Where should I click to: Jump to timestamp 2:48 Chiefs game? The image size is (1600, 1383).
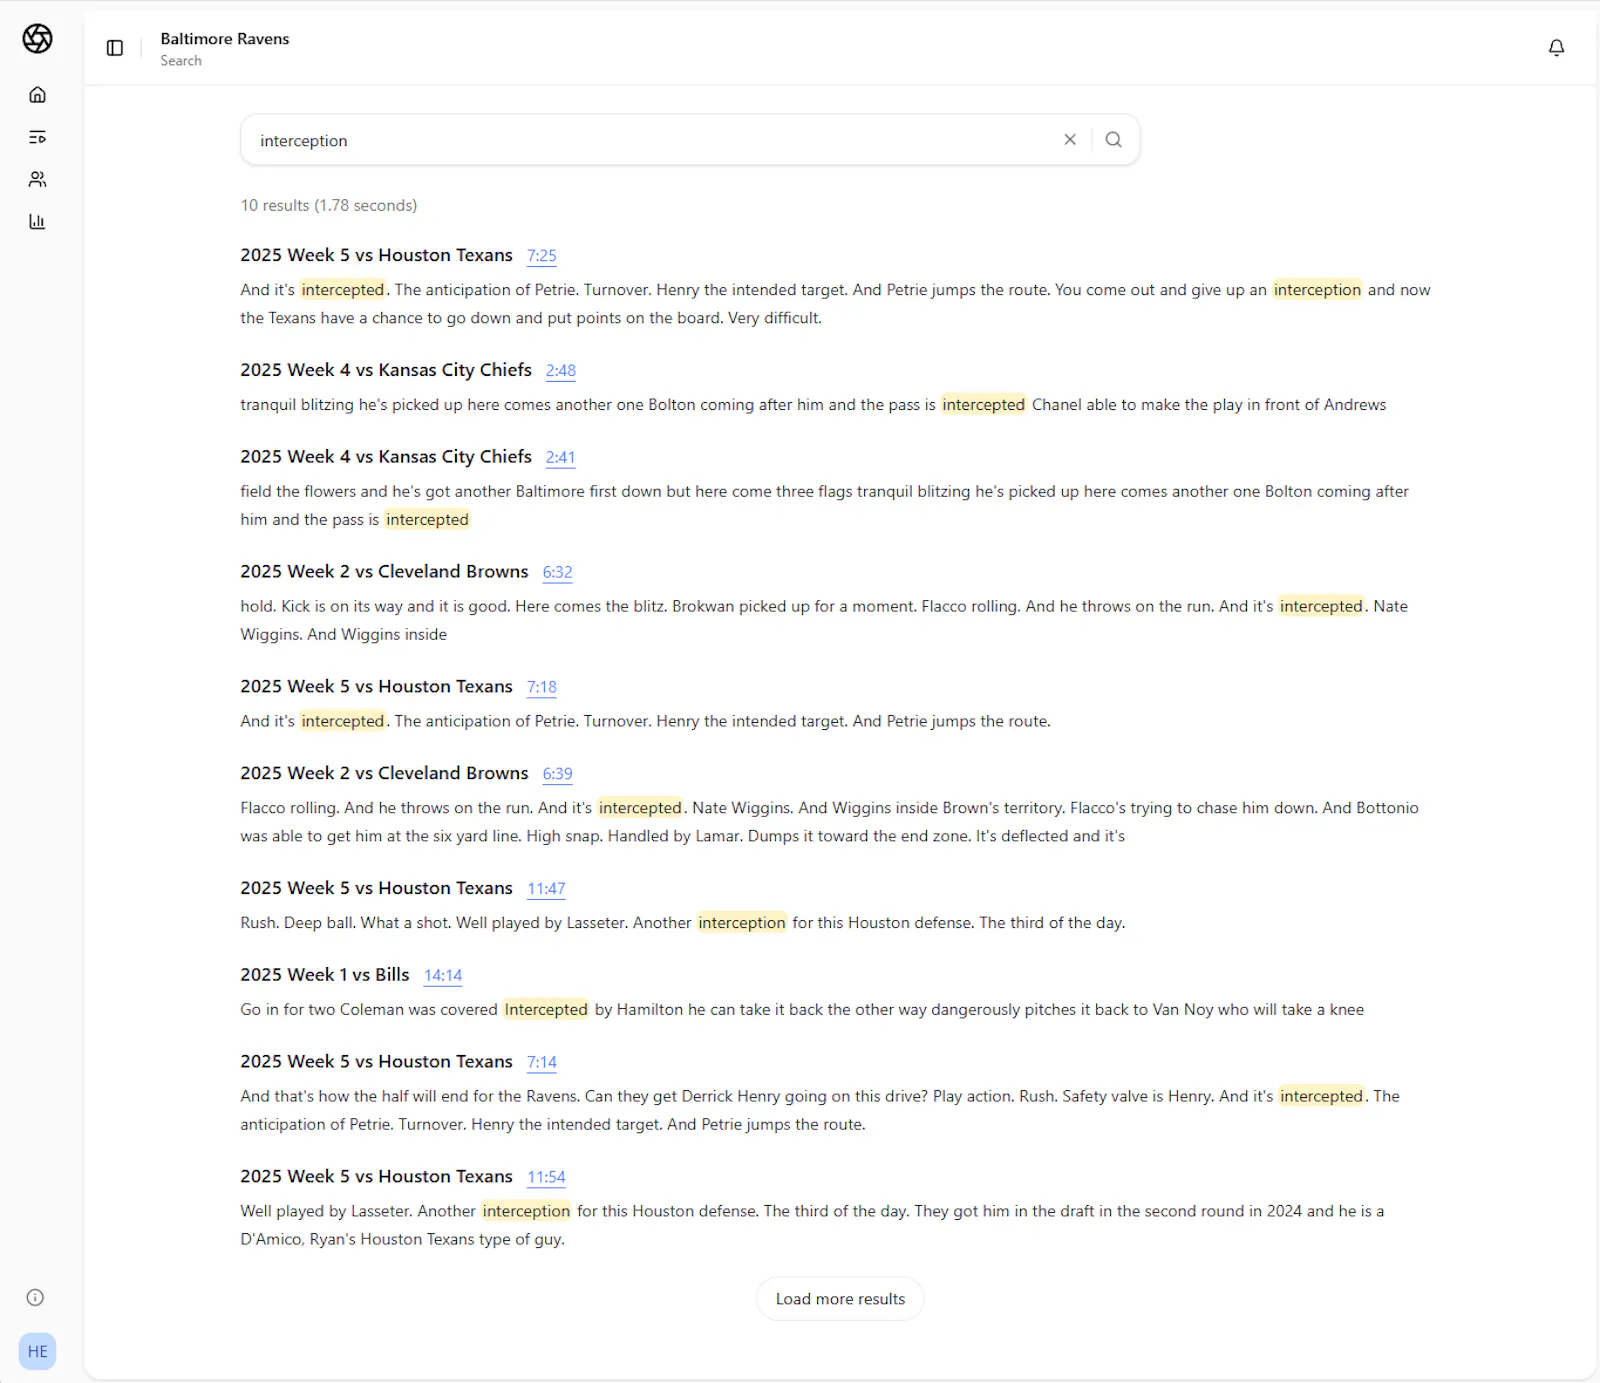pos(560,371)
